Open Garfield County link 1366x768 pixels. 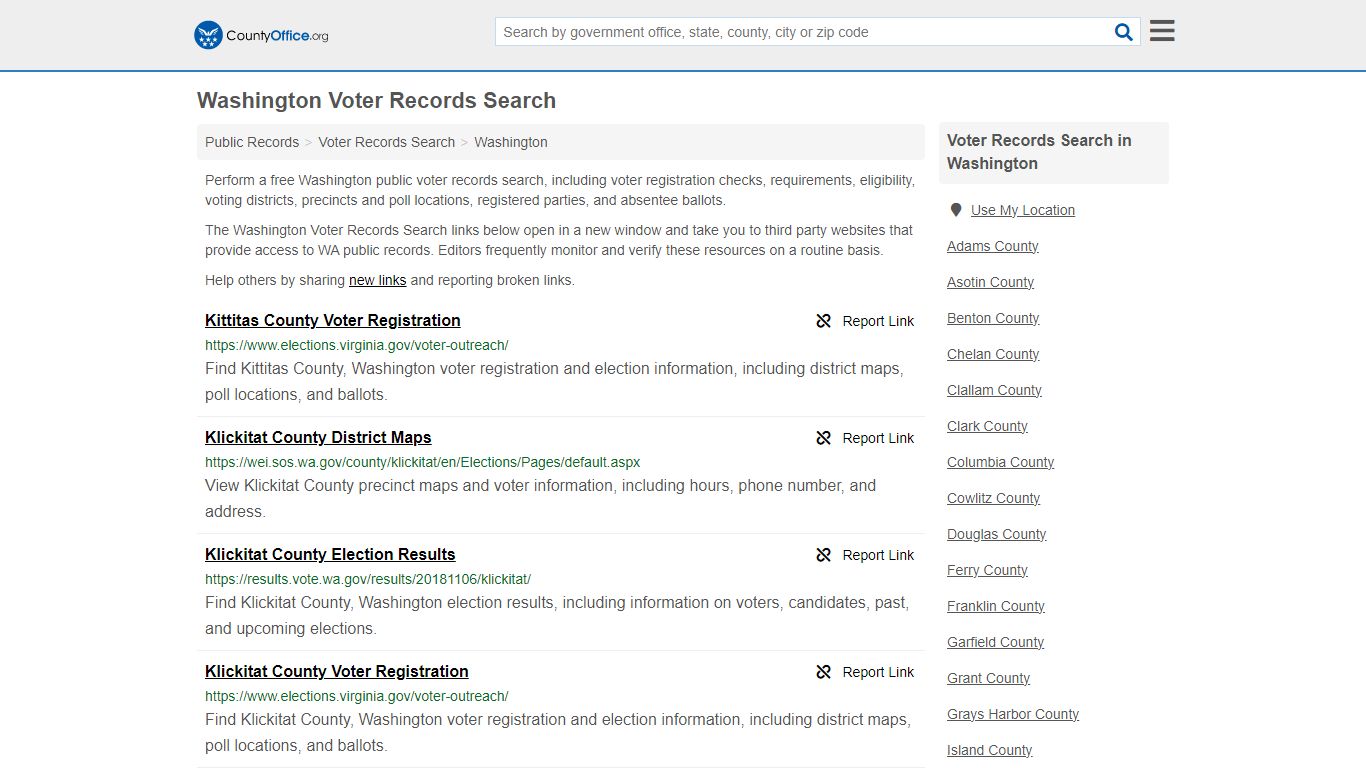pos(996,642)
